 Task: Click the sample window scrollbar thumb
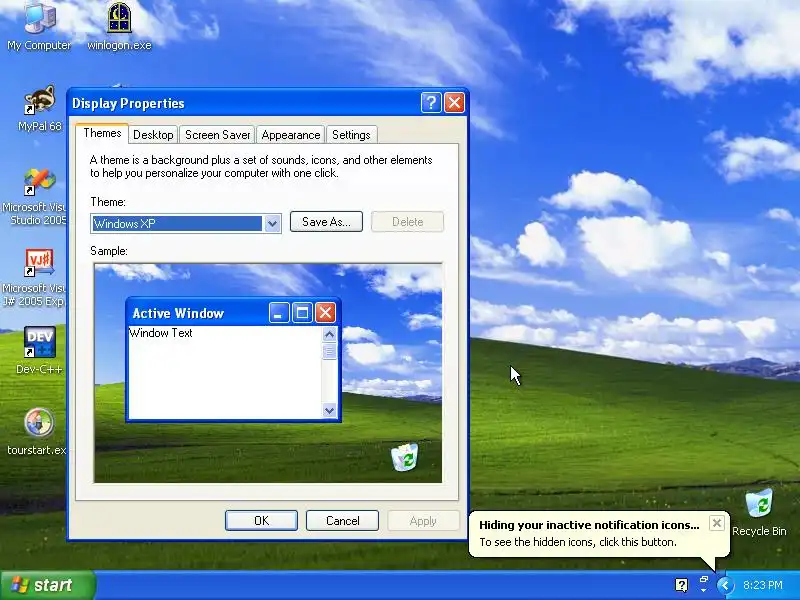(x=330, y=352)
